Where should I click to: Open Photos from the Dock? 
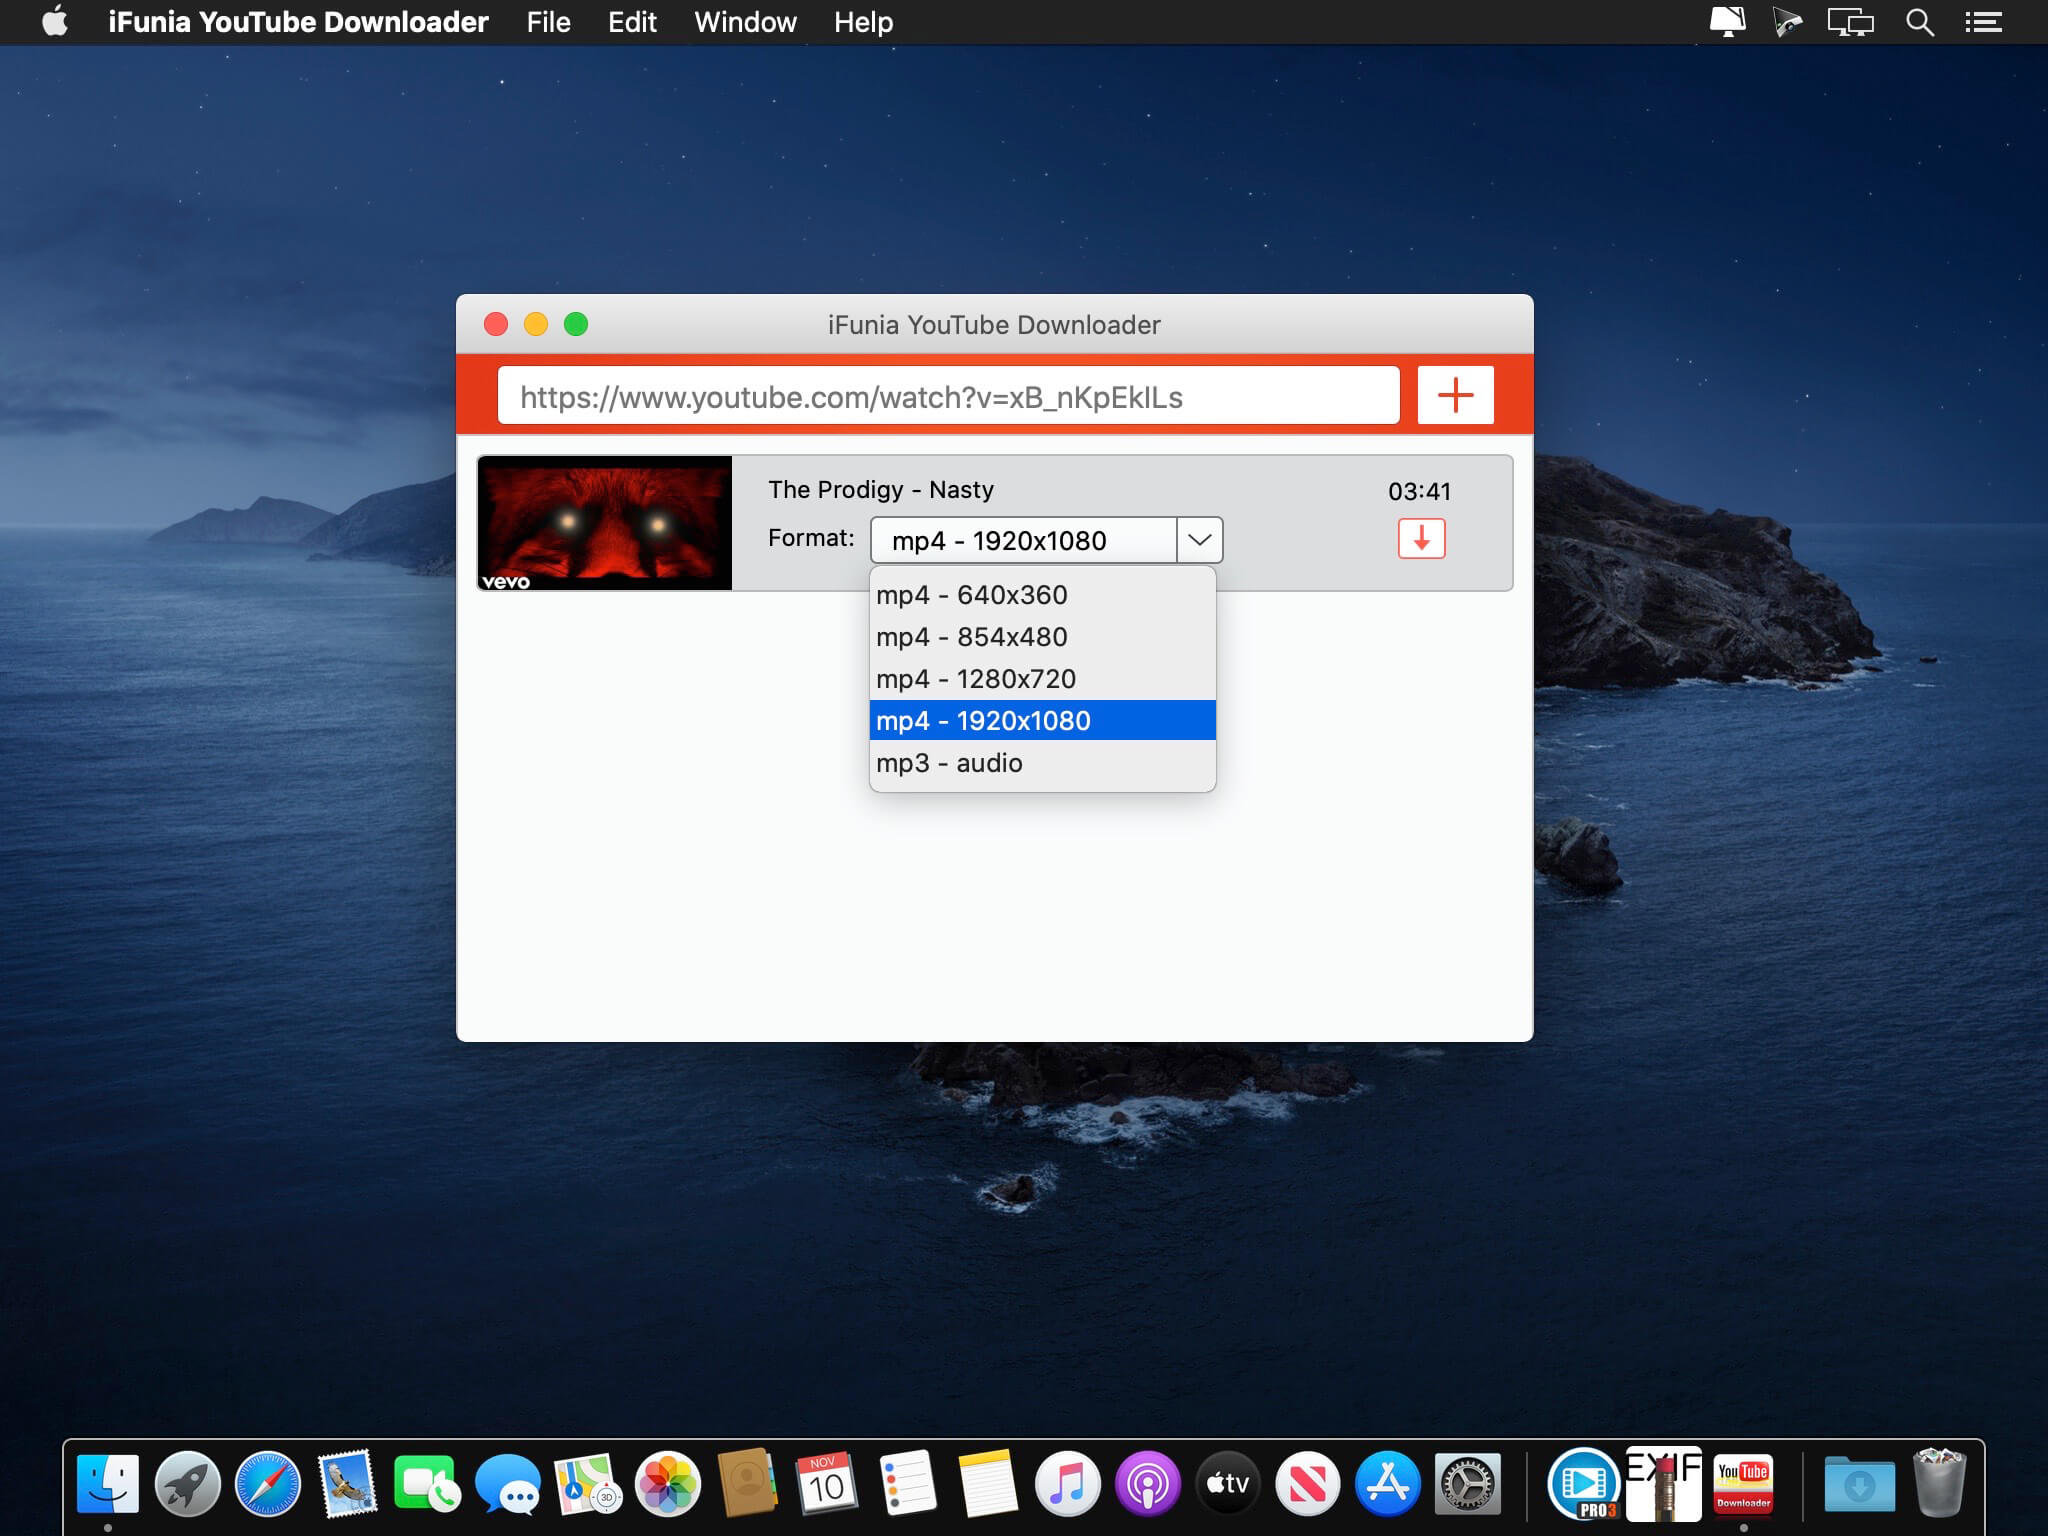click(x=667, y=1483)
